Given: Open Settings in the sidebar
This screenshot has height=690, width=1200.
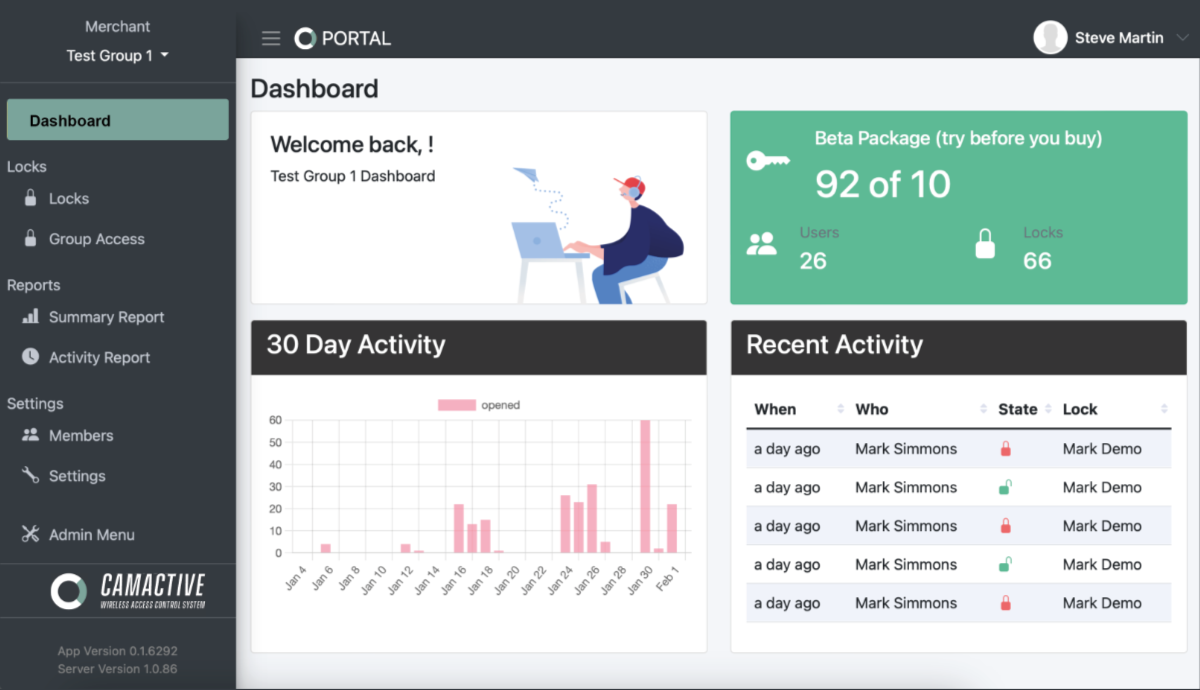Looking at the screenshot, I should point(77,476).
